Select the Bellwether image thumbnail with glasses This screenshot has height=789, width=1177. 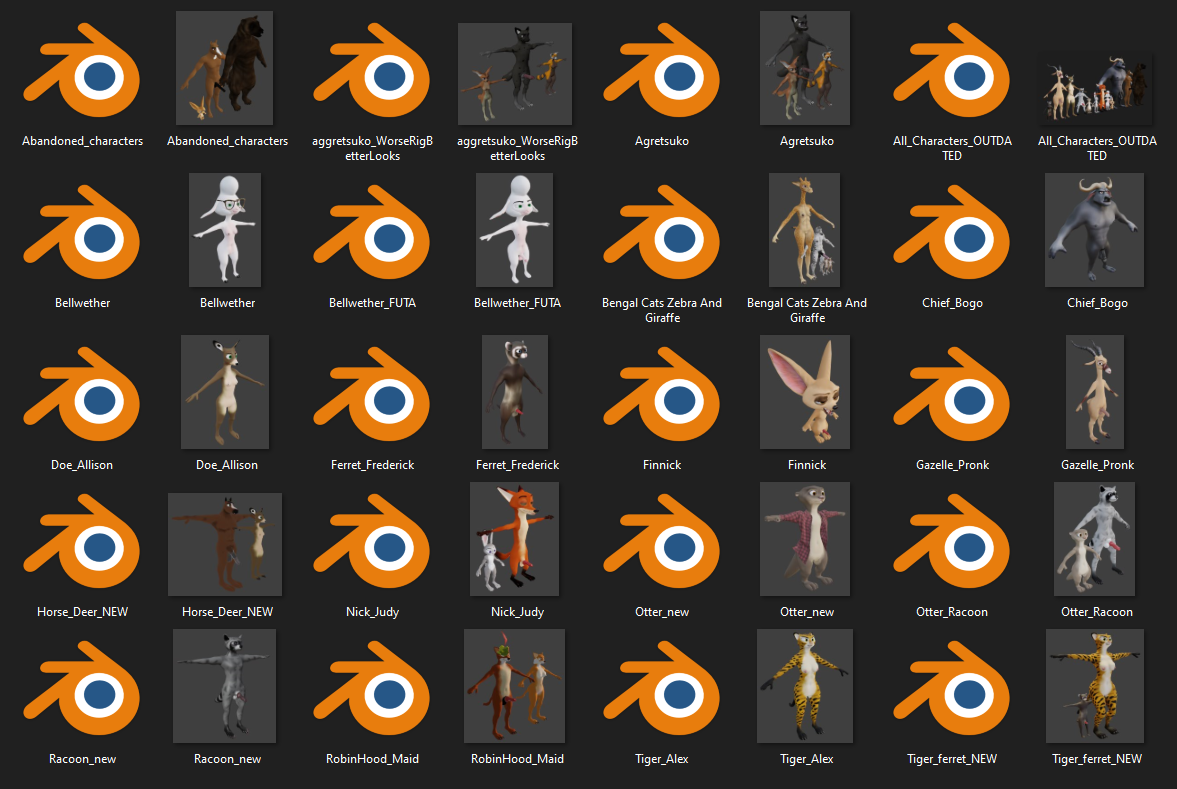point(225,230)
